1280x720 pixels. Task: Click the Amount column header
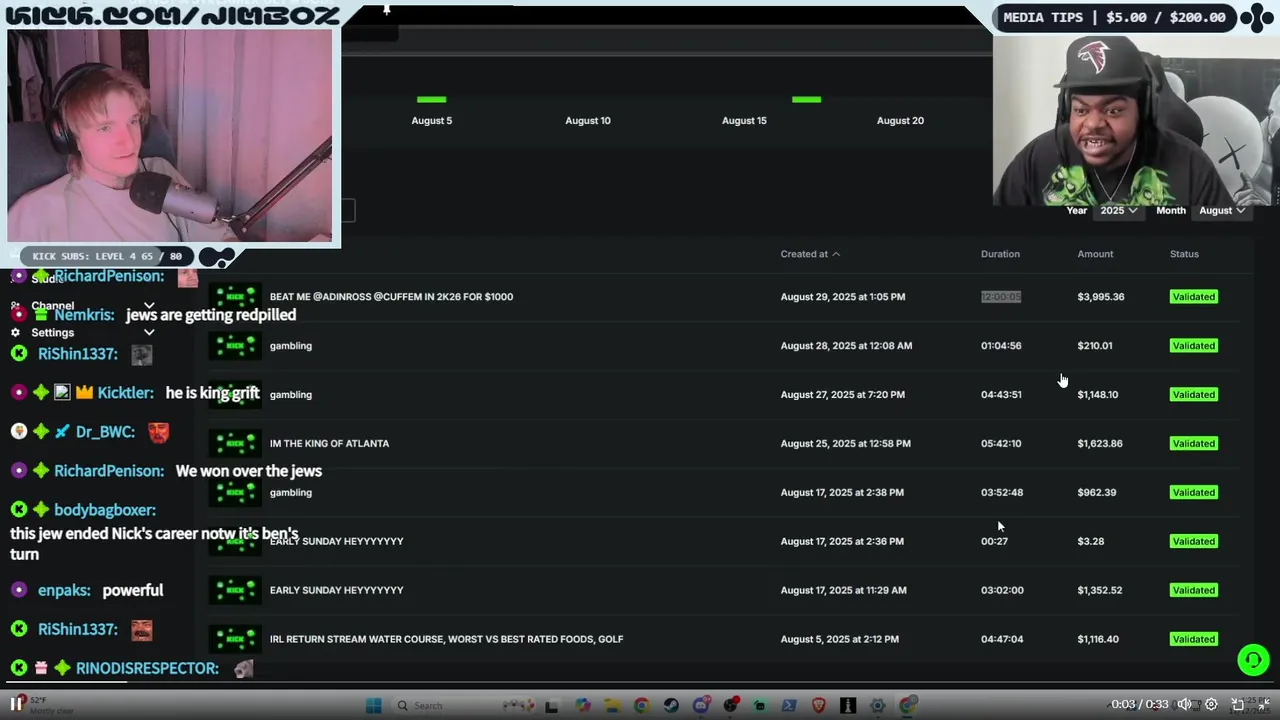1095,254
